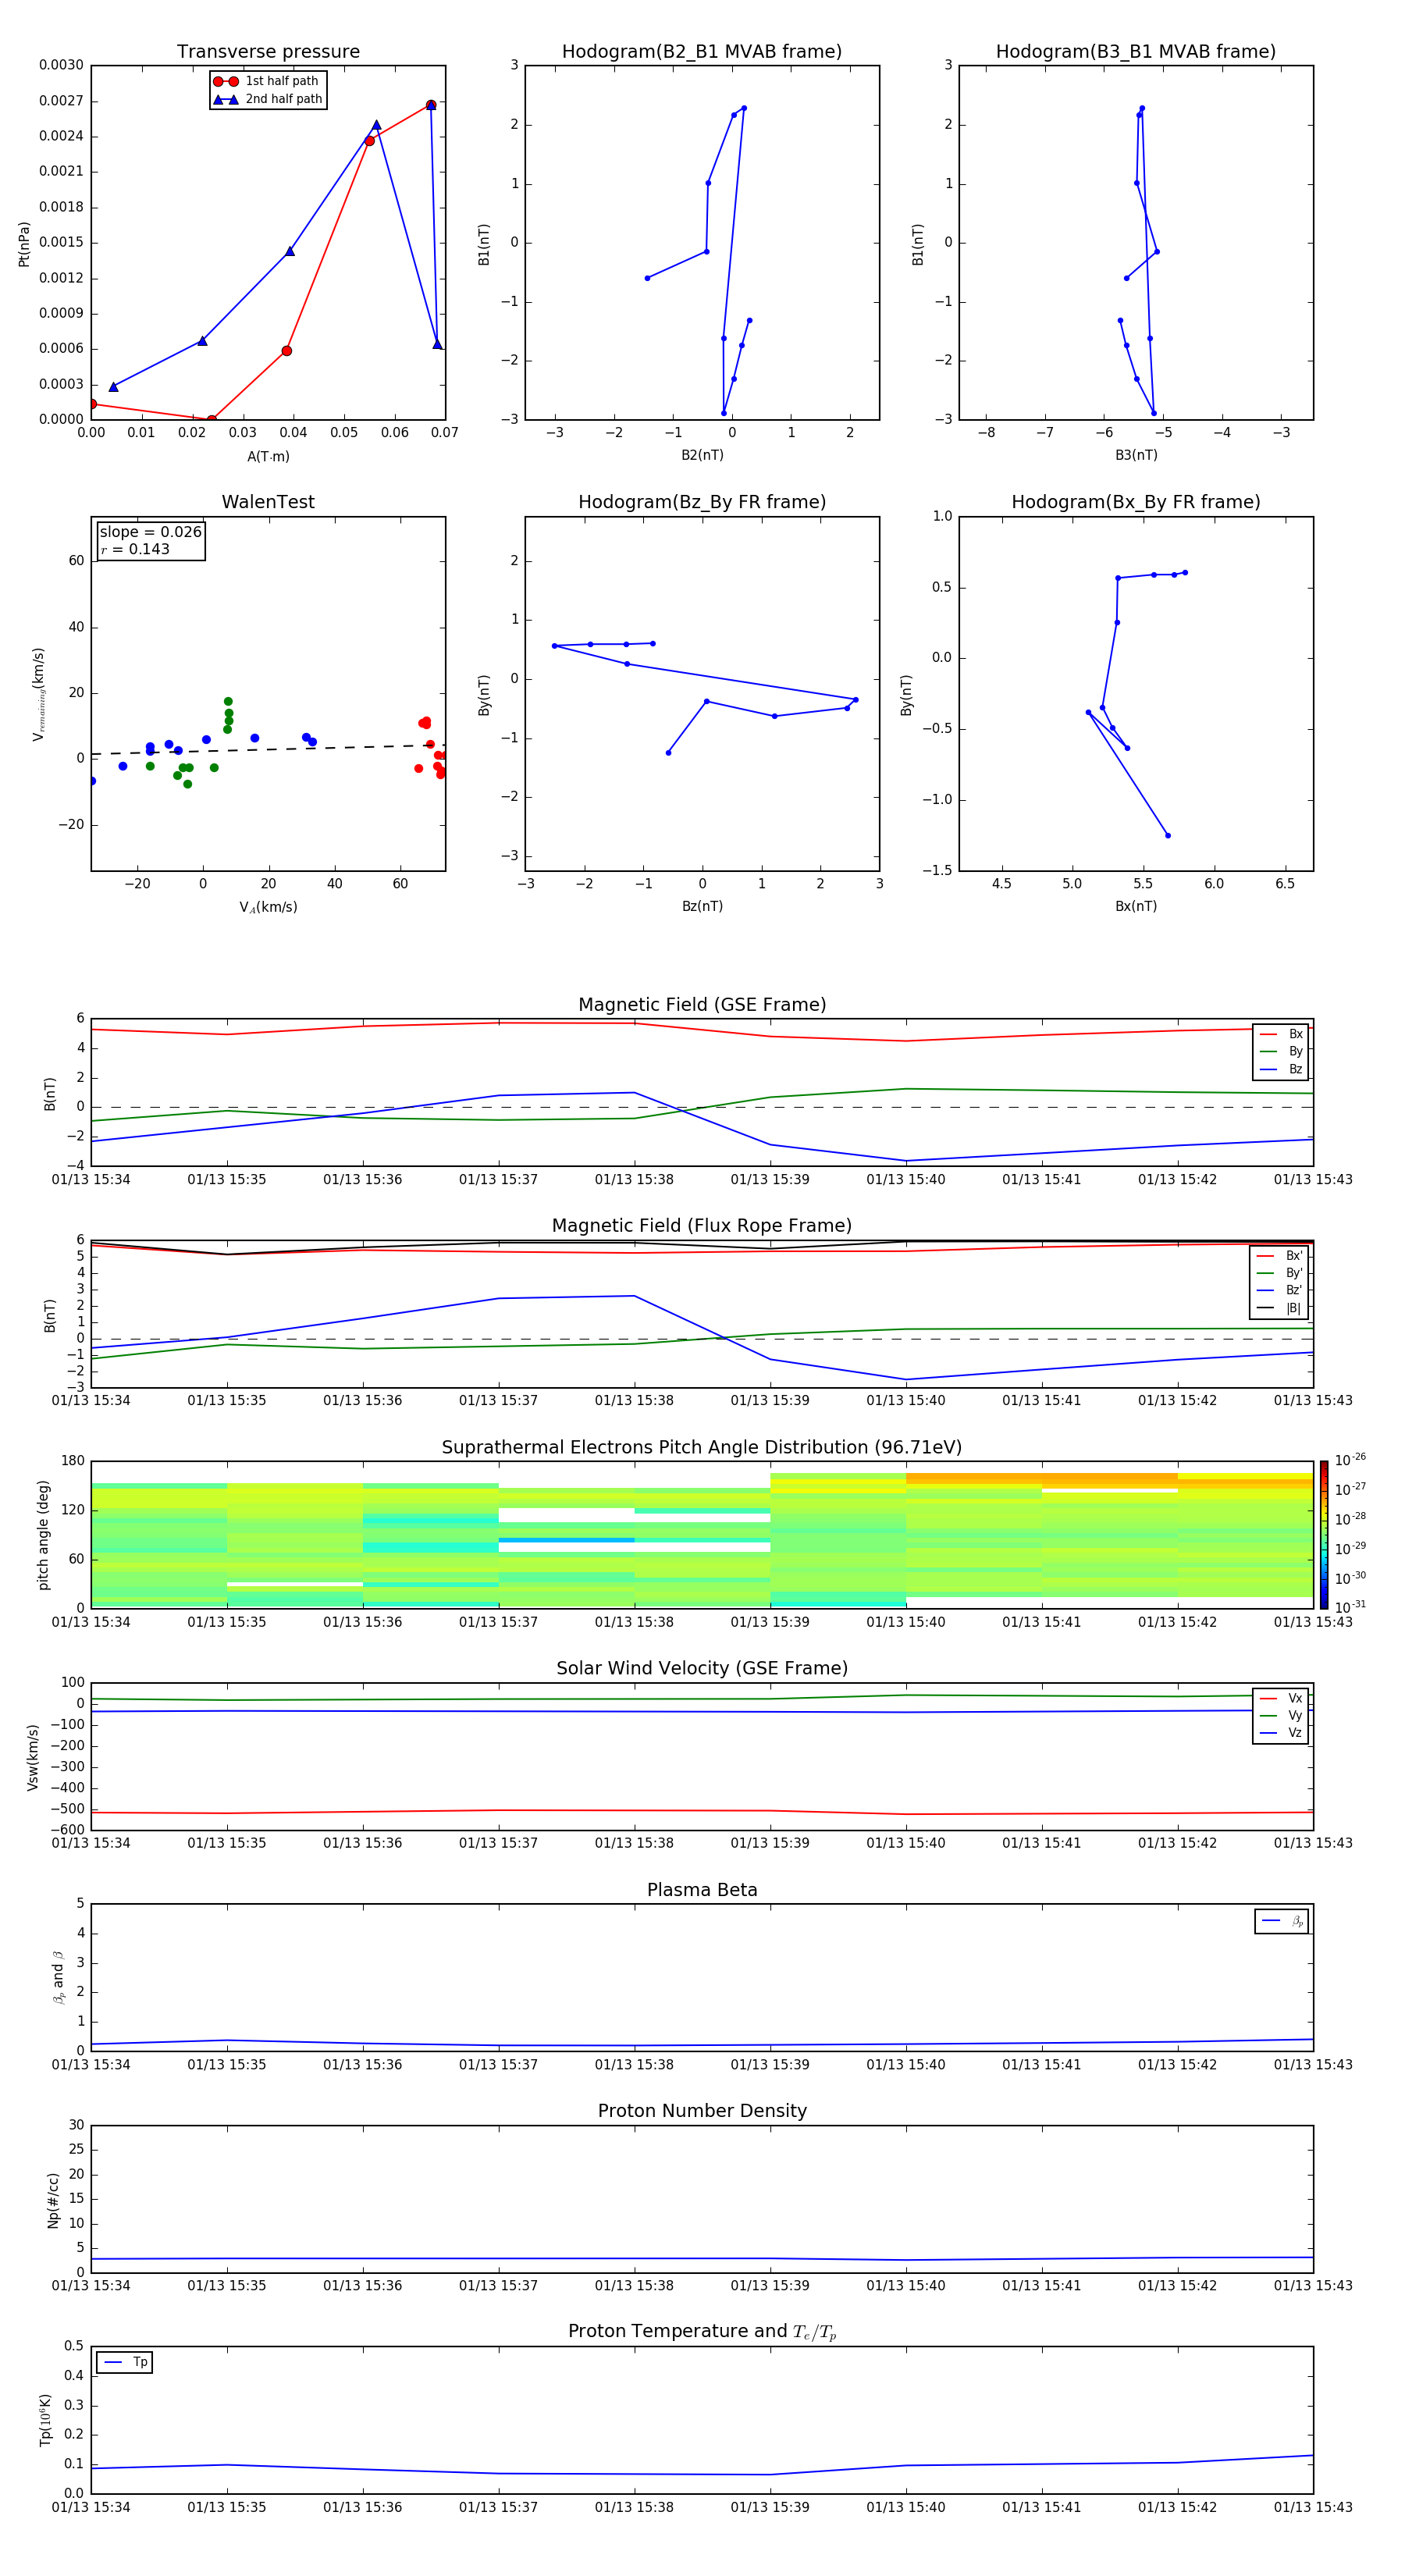This screenshot has width=1405, height=2576.
Task: Click the "r = 0.143" correlation annotation
Action: (x=135, y=549)
